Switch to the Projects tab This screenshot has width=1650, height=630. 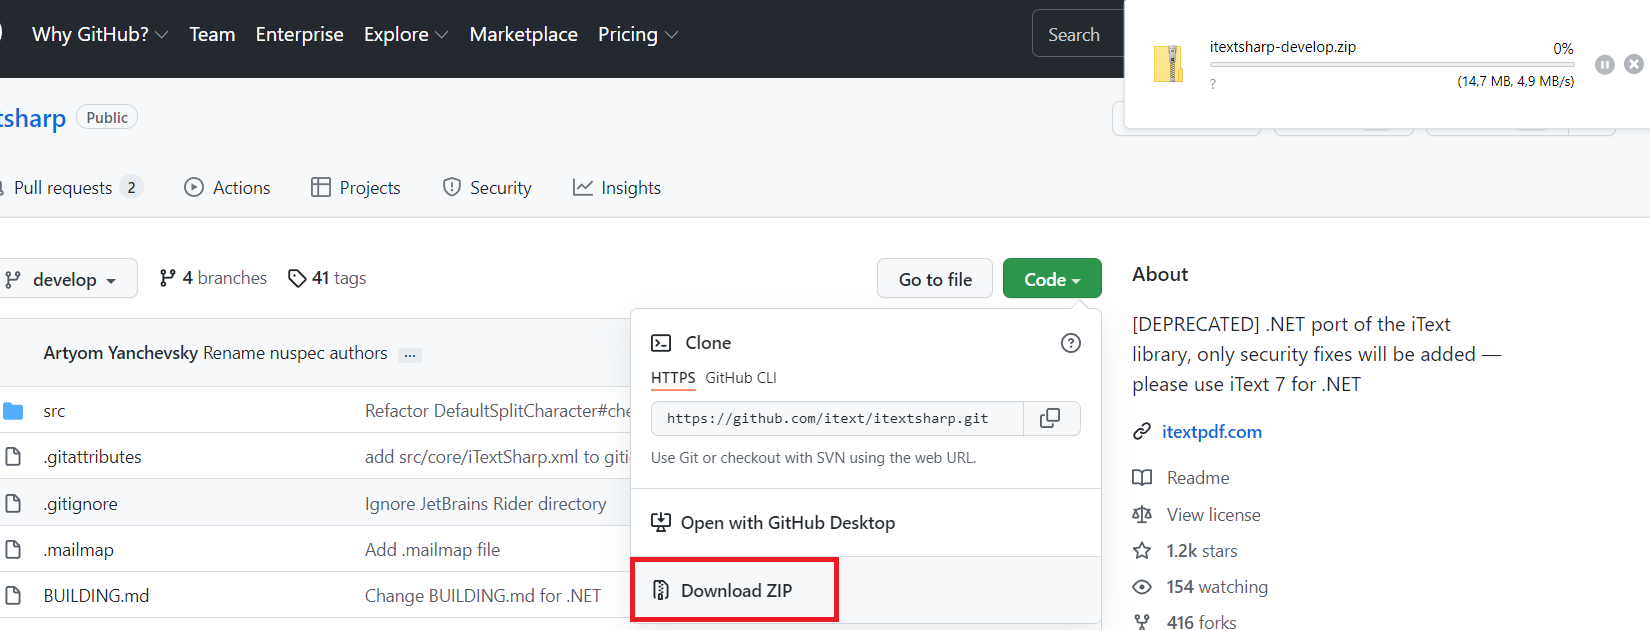[355, 187]
